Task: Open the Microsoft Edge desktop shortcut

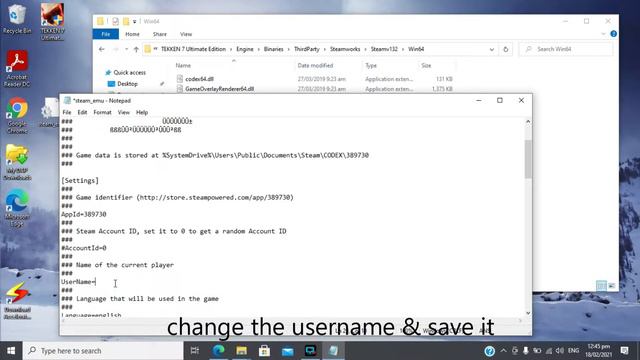Action: click(17, 209)
